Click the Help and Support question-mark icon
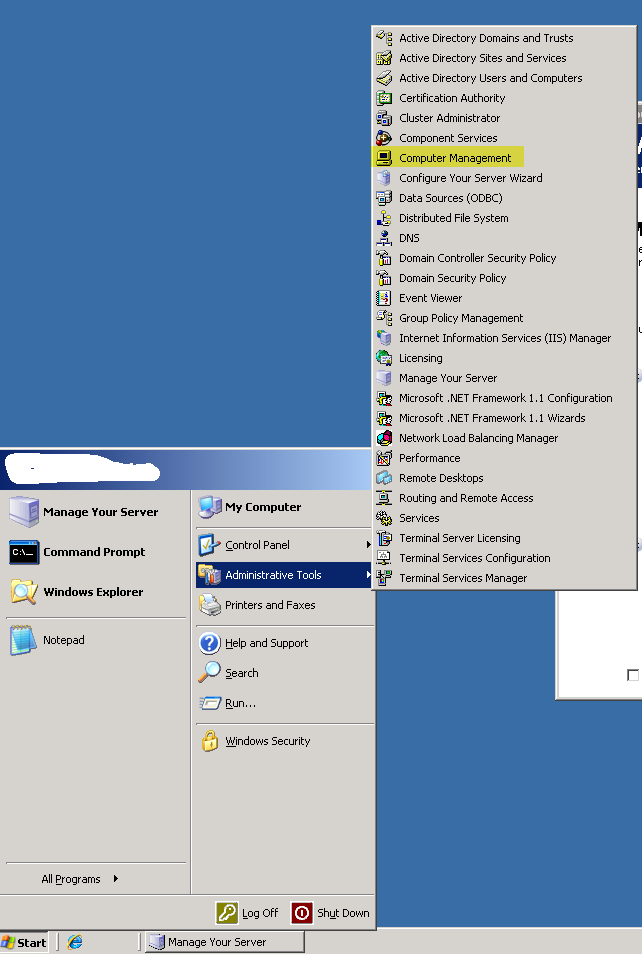Screen dimensions: 642x954 pyautogui.click(x=210, y=643)
